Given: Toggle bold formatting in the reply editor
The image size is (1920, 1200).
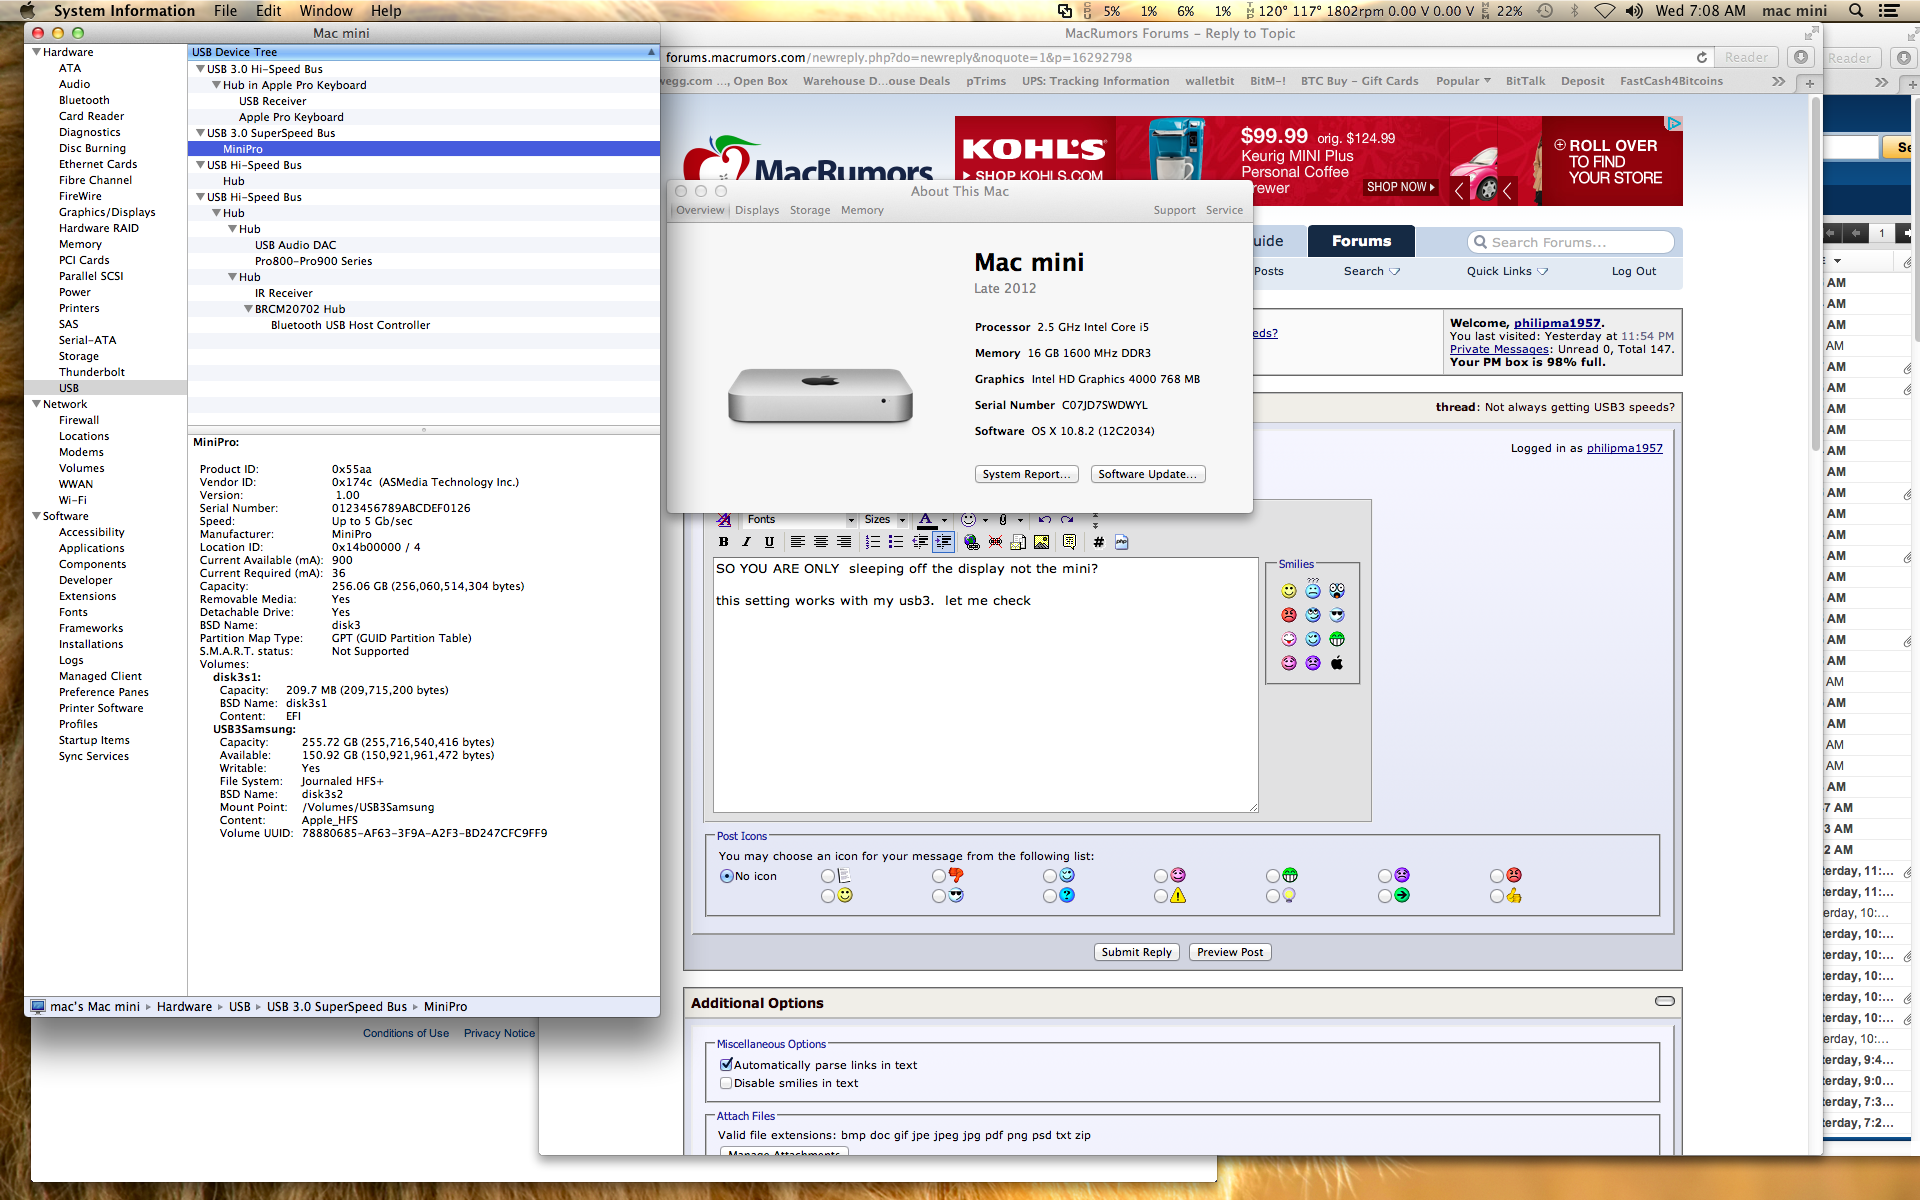Looking at the screenshot, I should click(x=724, y=542).
